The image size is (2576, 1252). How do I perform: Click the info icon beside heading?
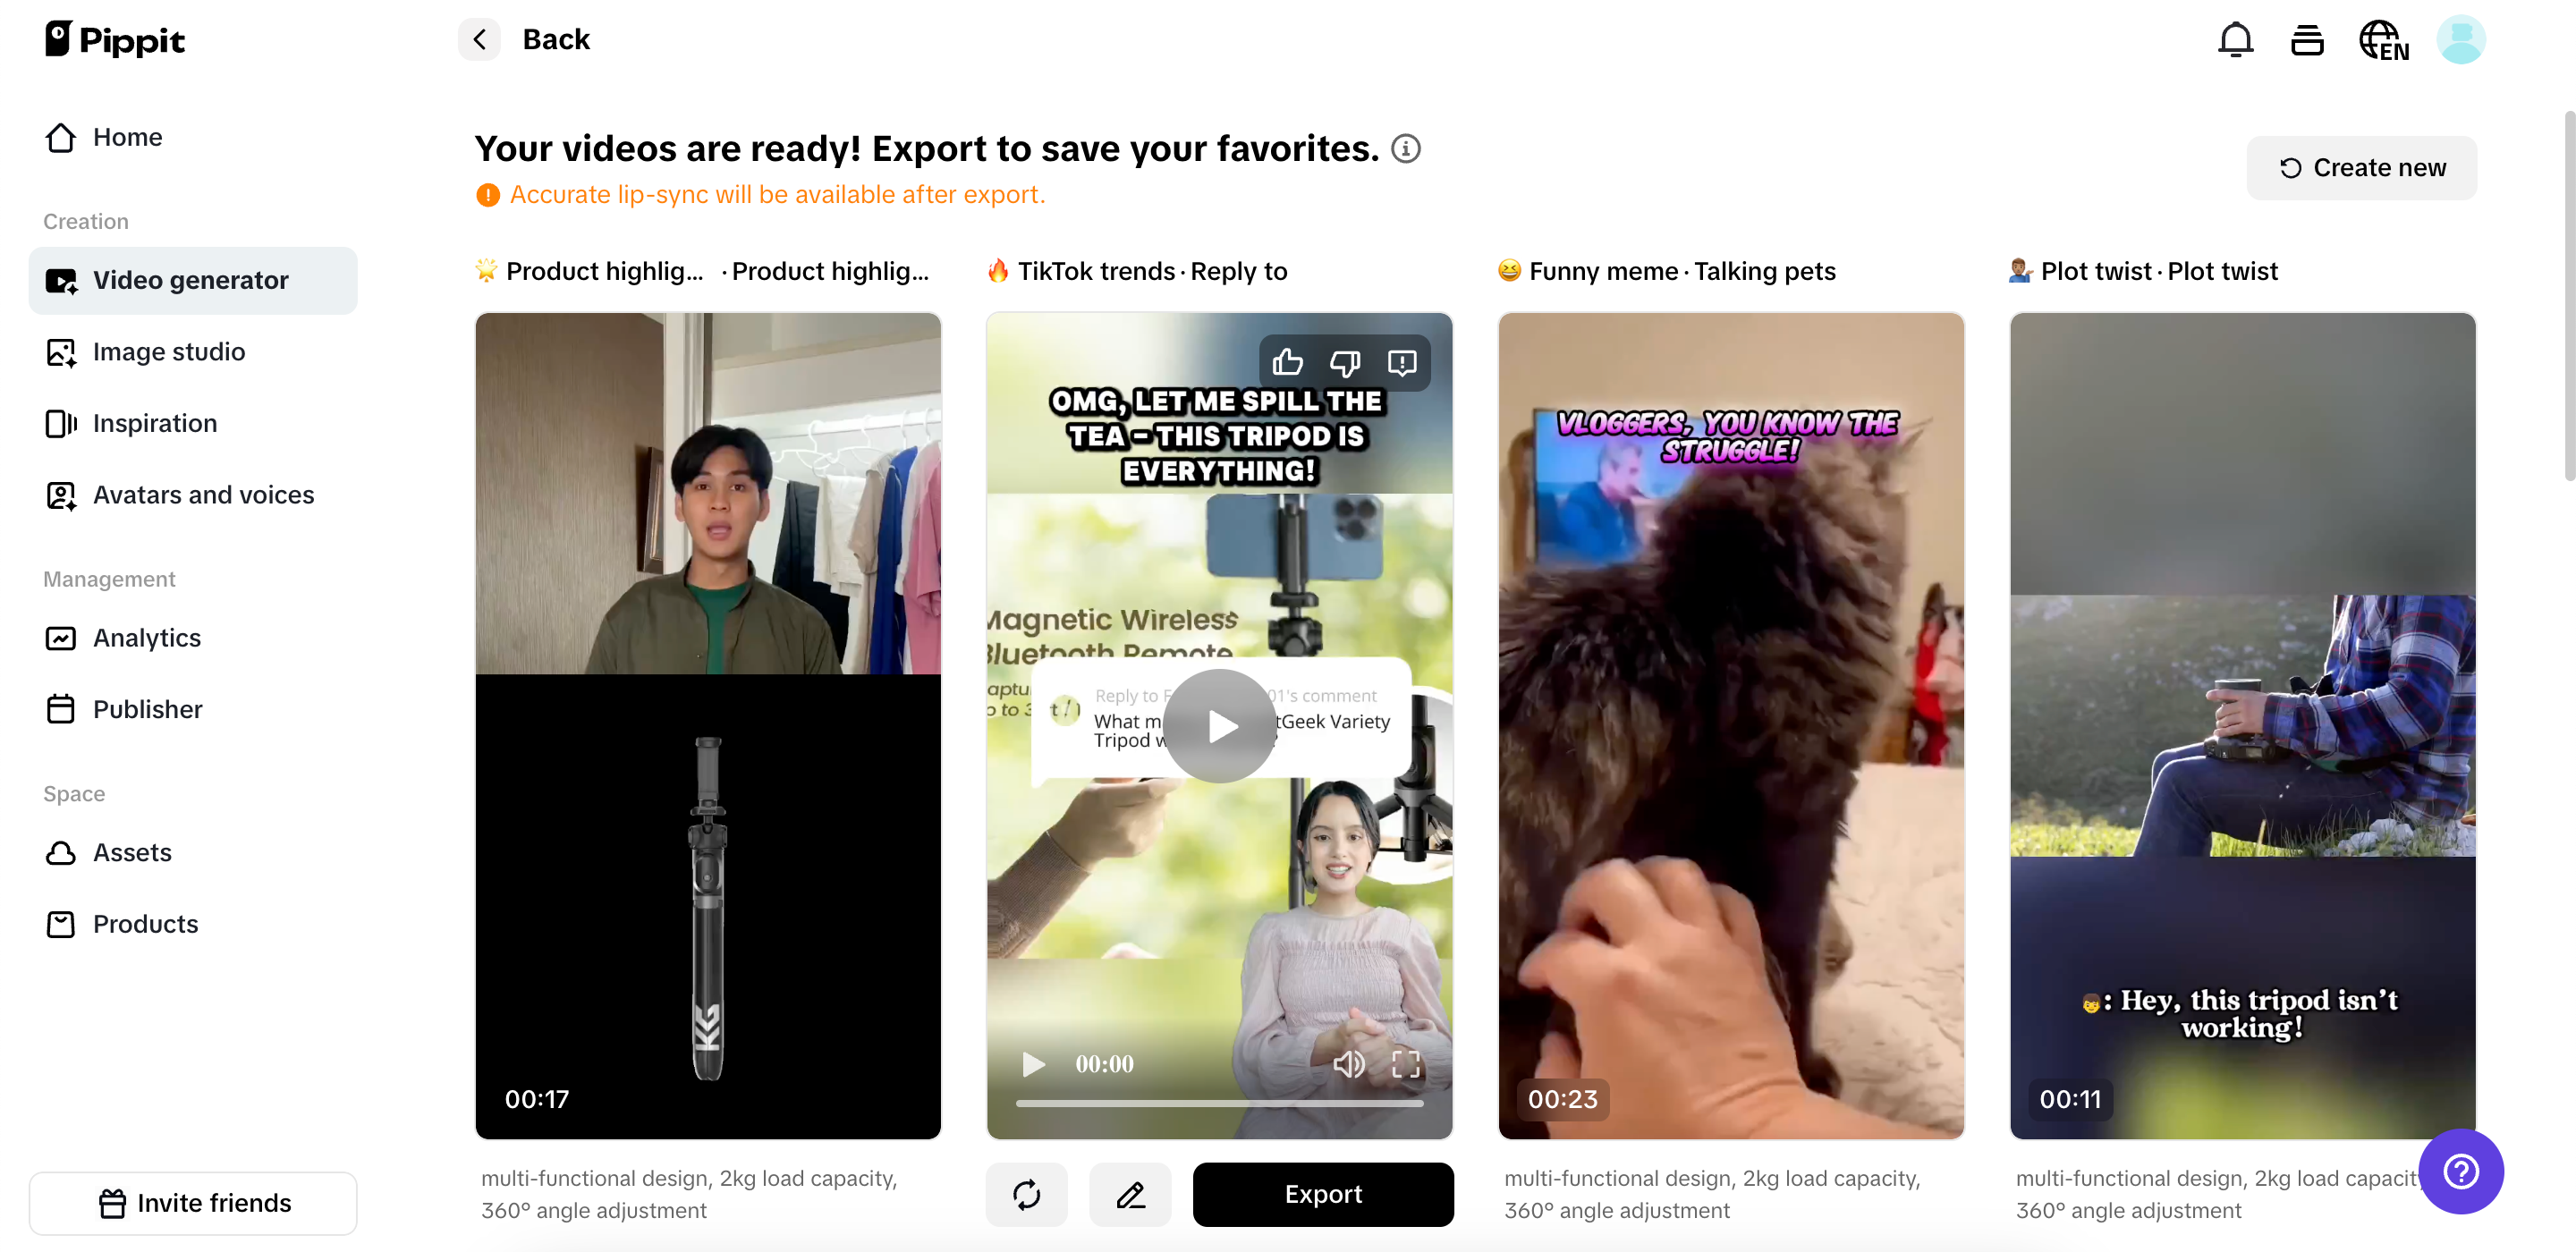1405,149
